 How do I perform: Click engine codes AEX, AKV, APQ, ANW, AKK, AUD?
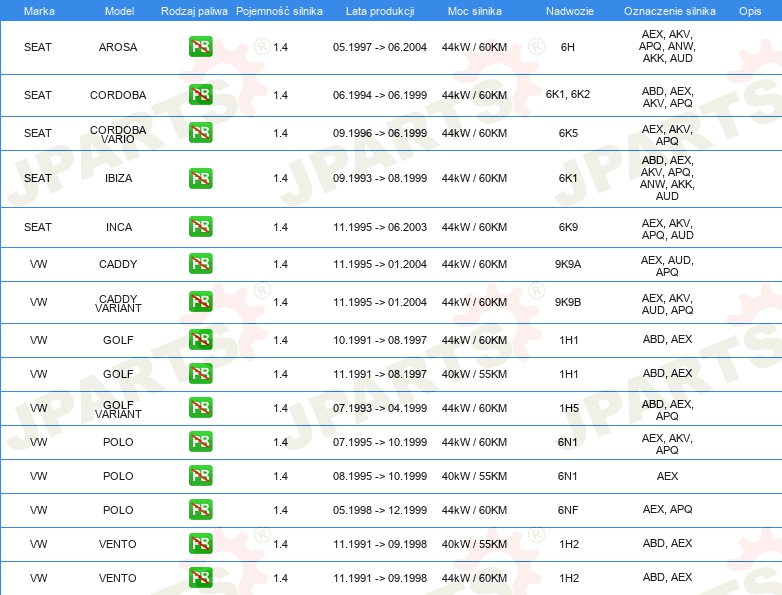[667, 46]
